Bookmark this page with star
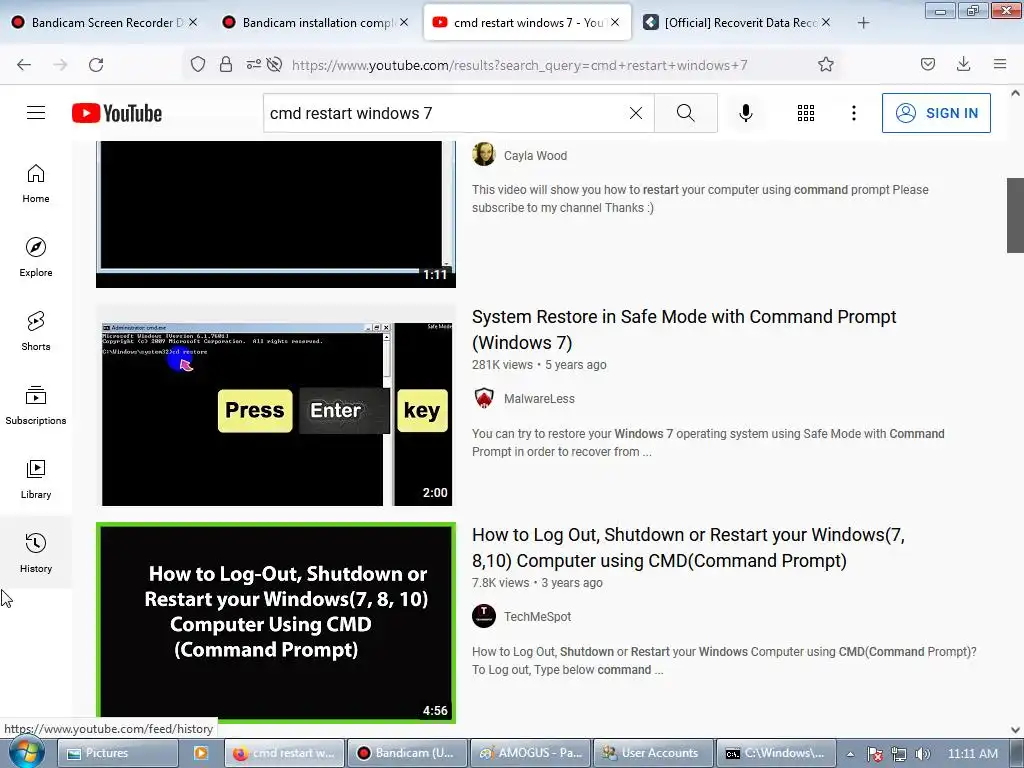 point(825,64)
